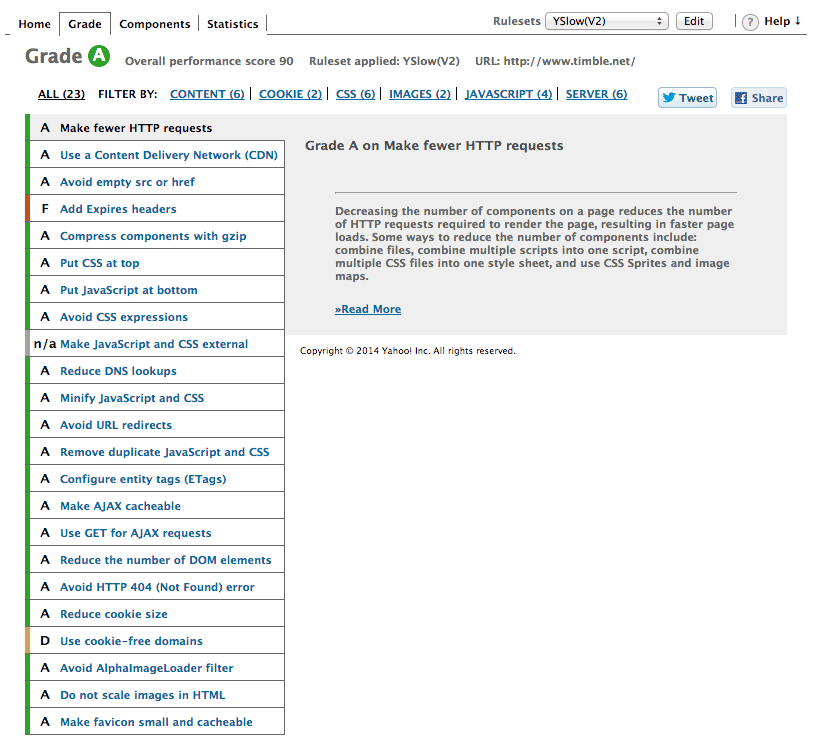
Task: Filter rules by CSS (6)
Action: click(x=355, y=94)
